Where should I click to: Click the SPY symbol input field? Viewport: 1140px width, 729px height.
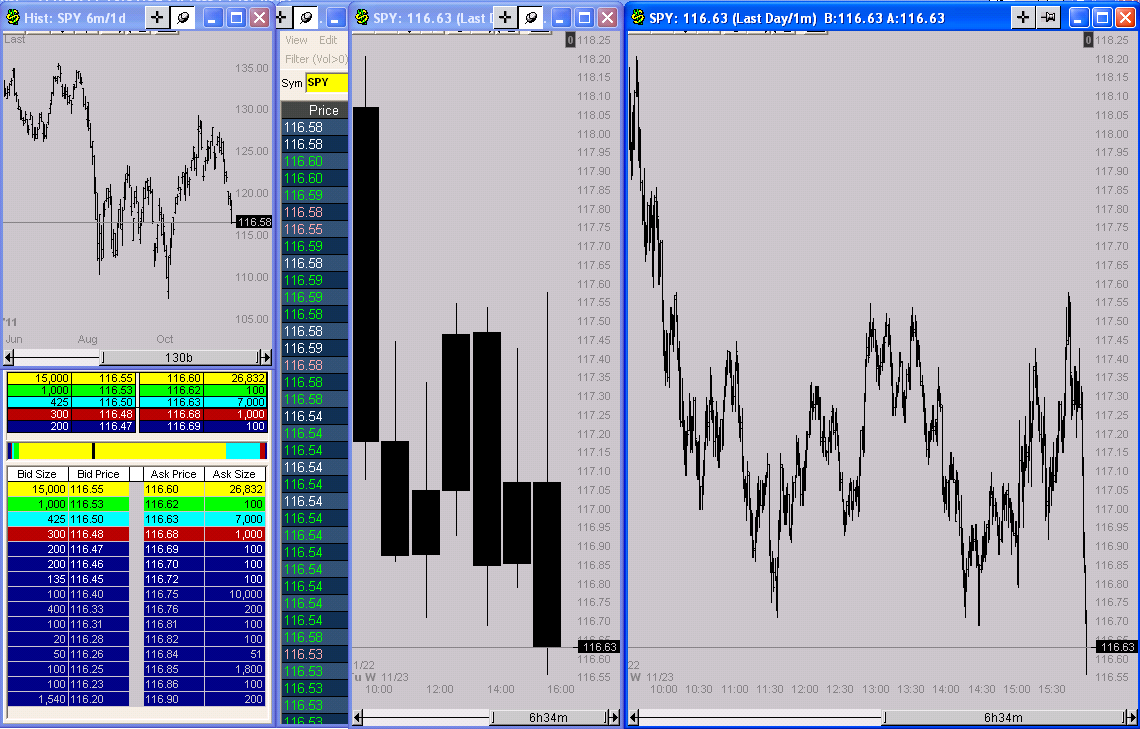326,83
